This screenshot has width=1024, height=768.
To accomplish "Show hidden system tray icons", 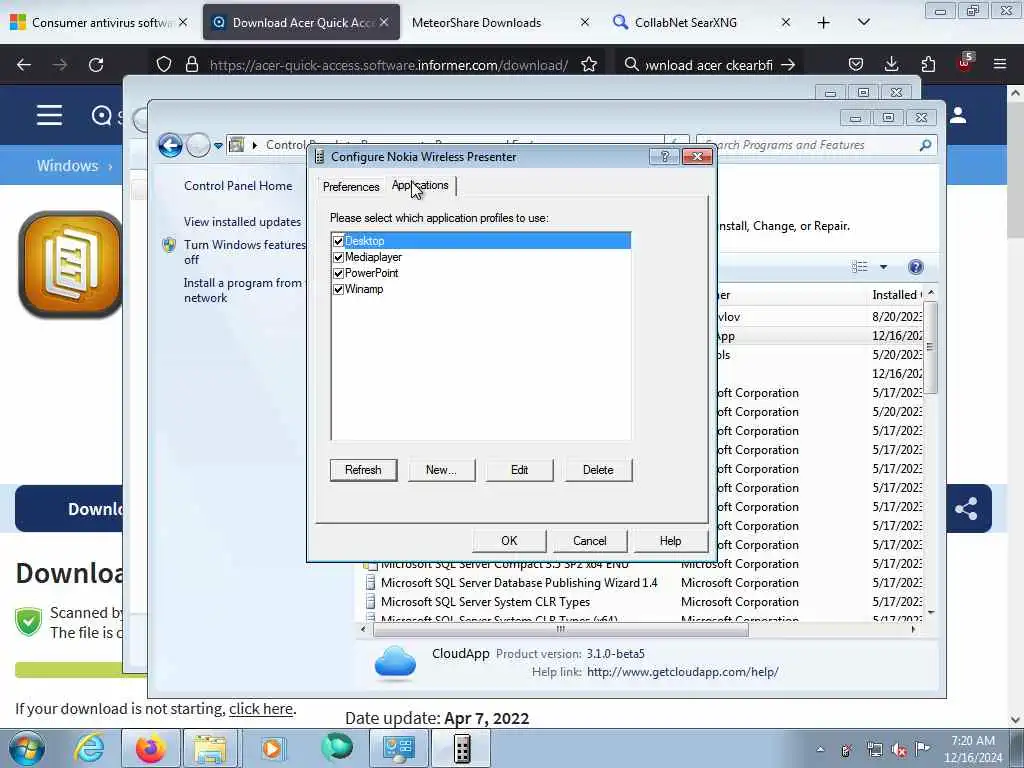I will 820,750.
